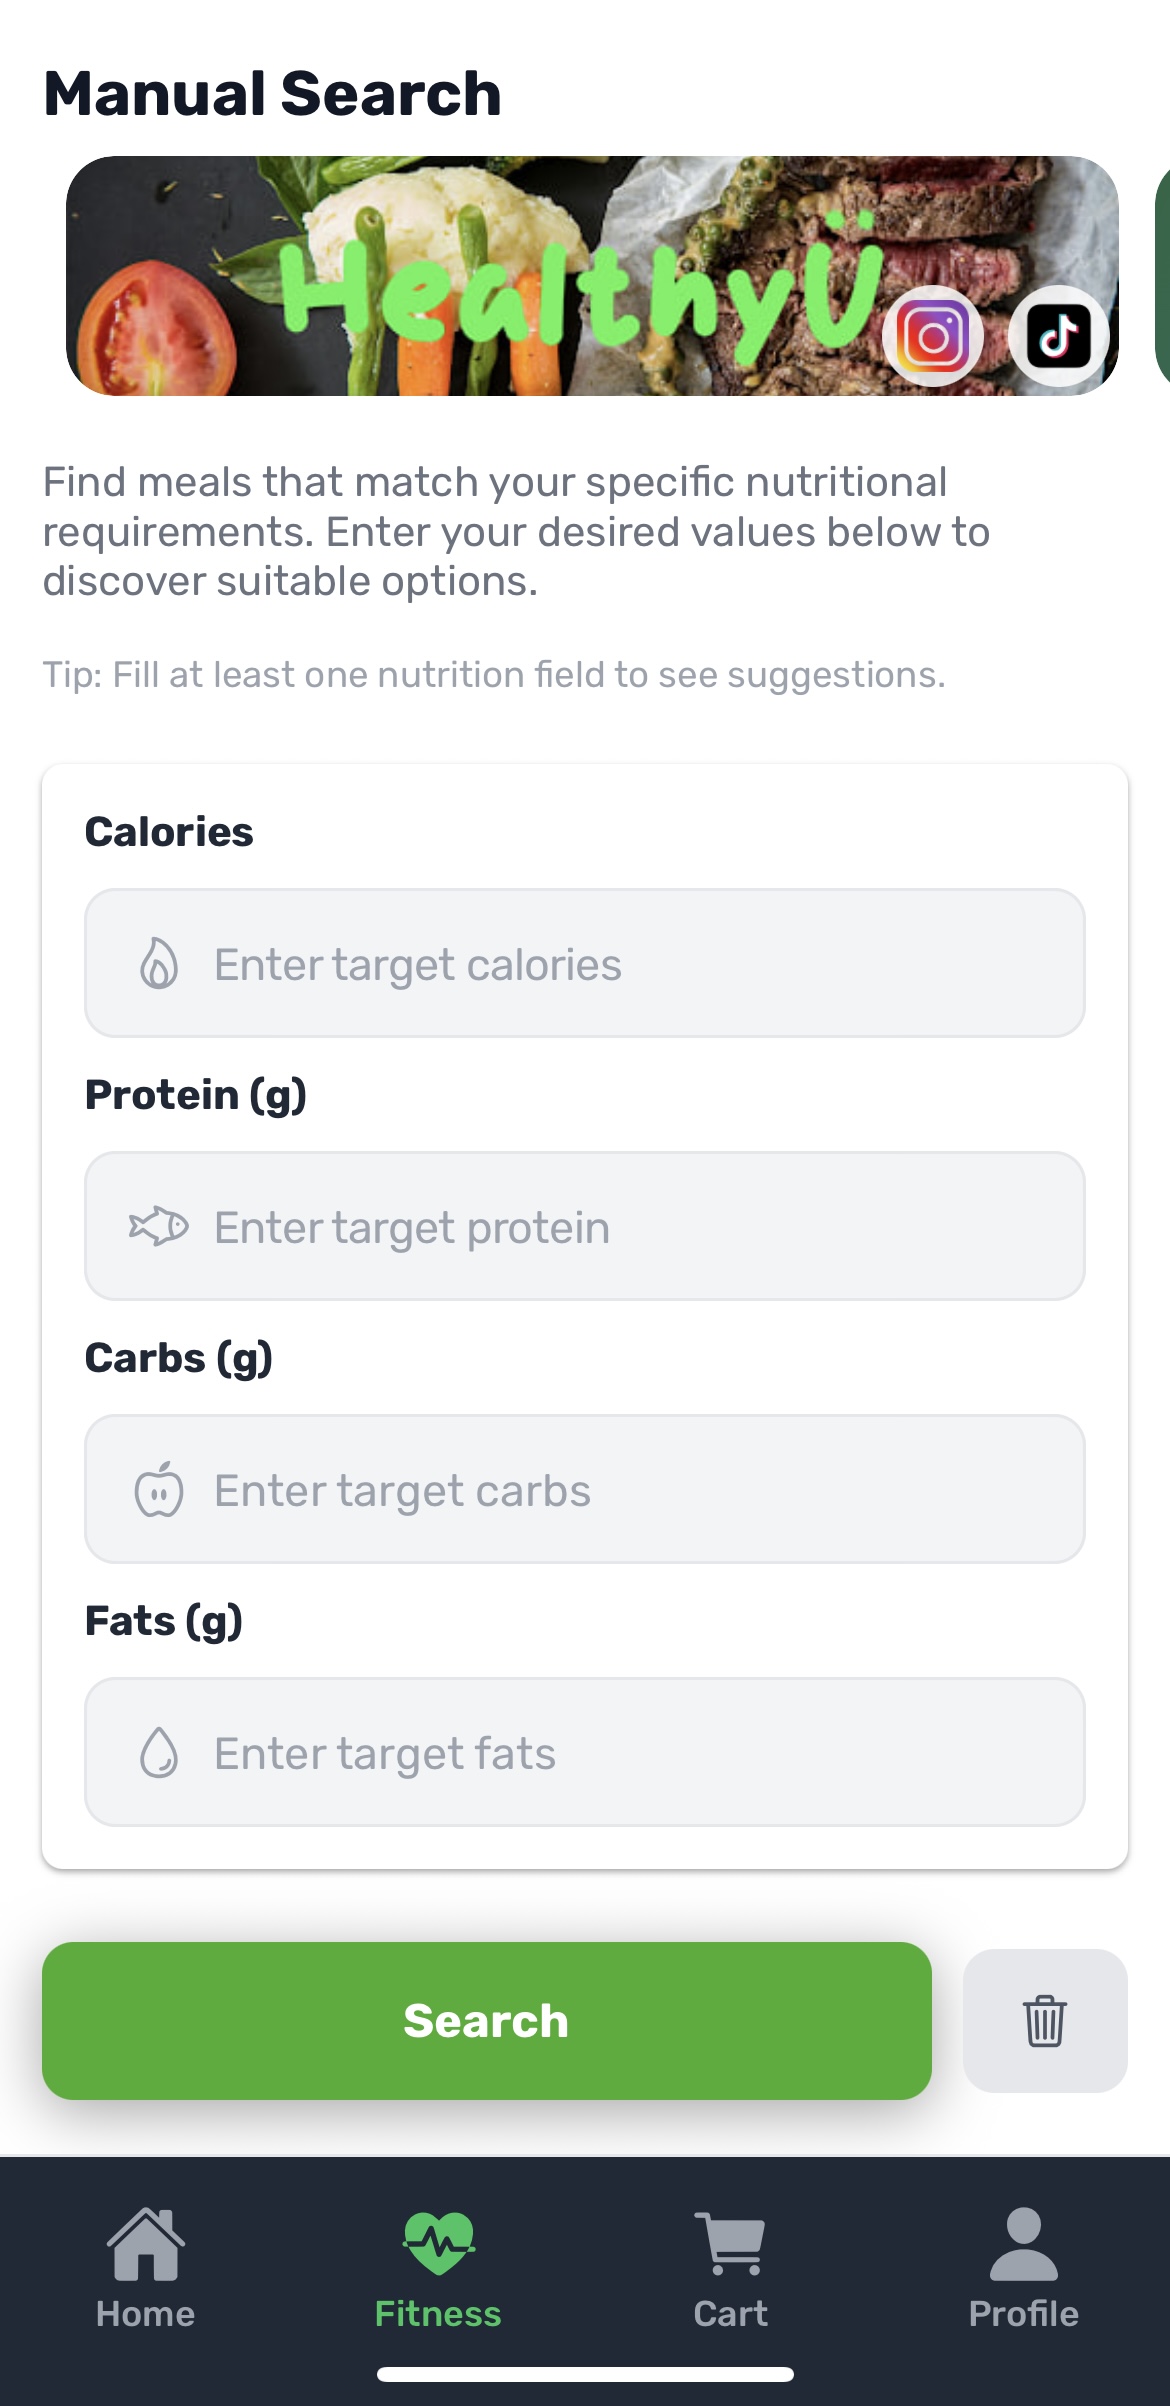The width and height of the screenshot is (1170, 2406).
Task: Tap the next banner card edge
Action: point(1162,275)
